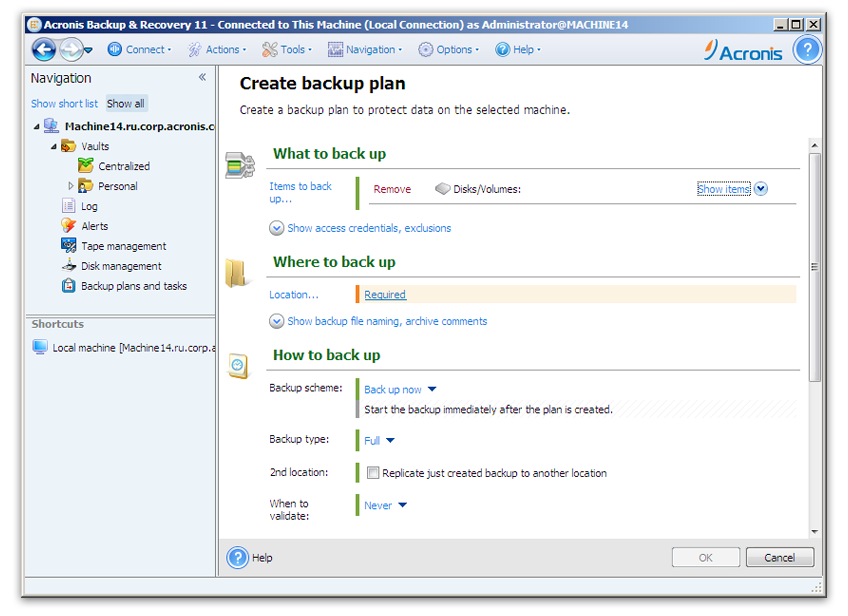Expand Show access credentials, exclusions
The height and width of the screenshot is (616, 848).
pos(360,228)
